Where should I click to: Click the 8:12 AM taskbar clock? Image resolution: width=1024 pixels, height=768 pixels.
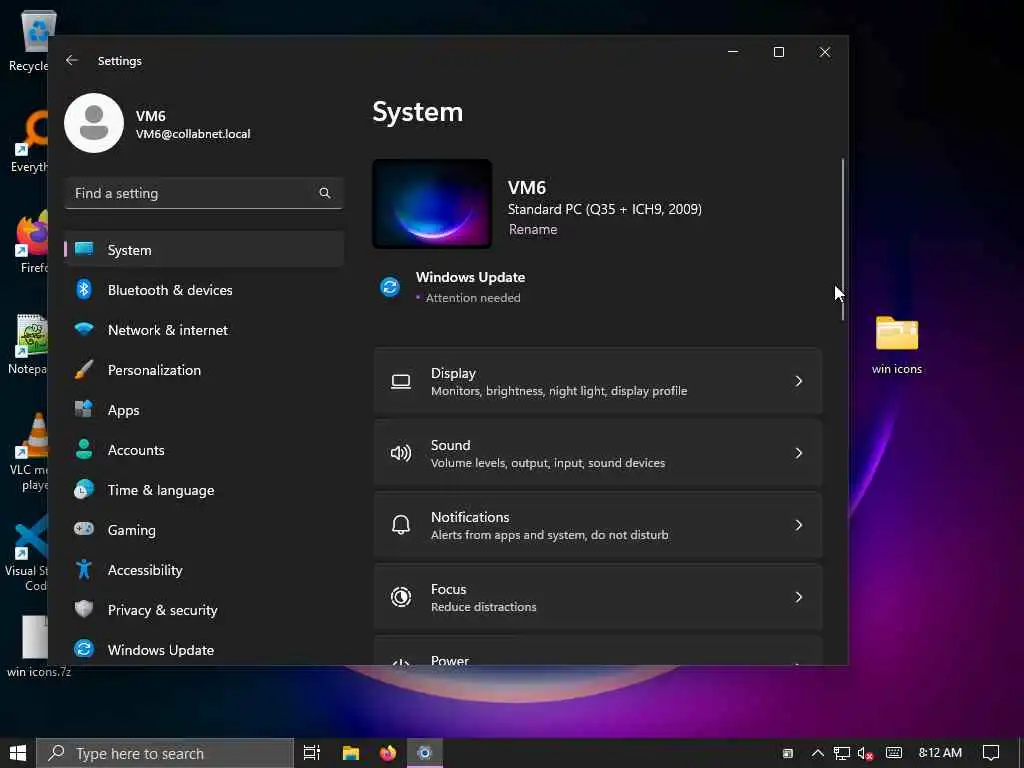pos(940,753)
